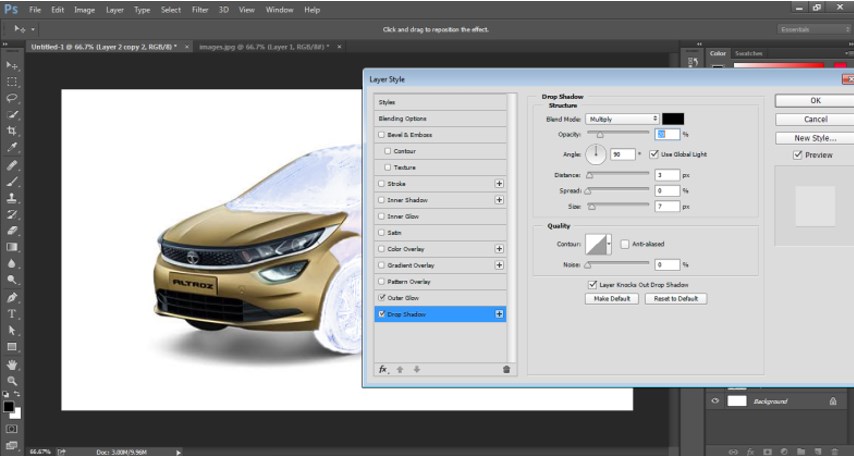
Task: Click the Make Default button
Action: [613, 299]
